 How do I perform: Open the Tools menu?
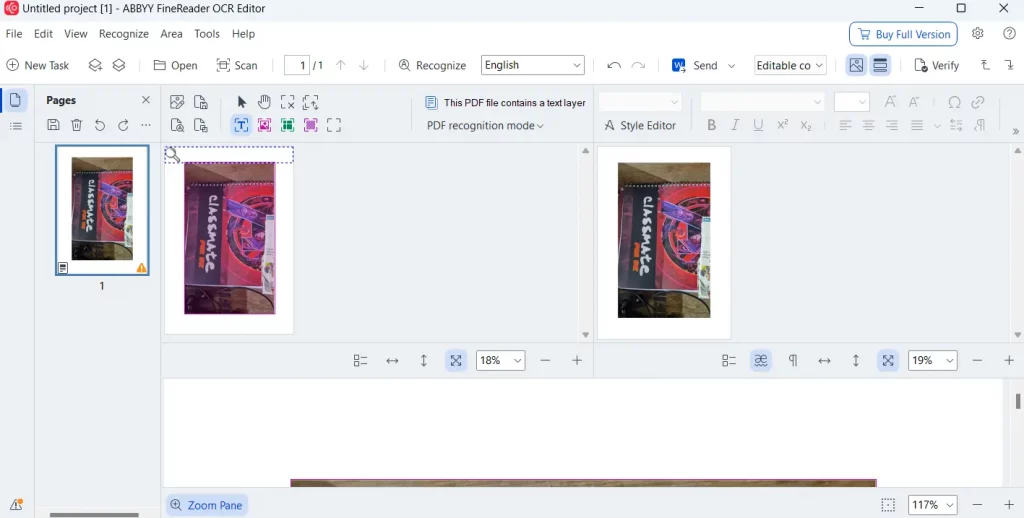[207, 34]
